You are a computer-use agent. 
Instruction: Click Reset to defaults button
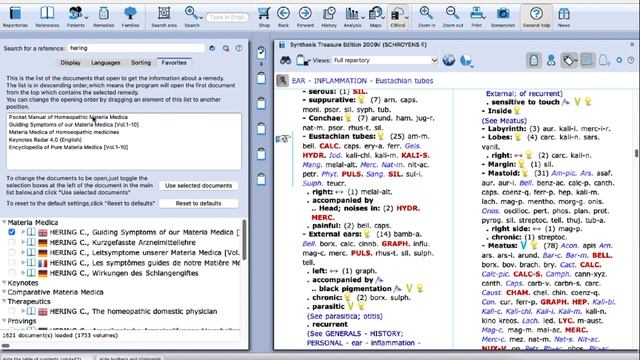pyautogui.click(x=198, y=203)
